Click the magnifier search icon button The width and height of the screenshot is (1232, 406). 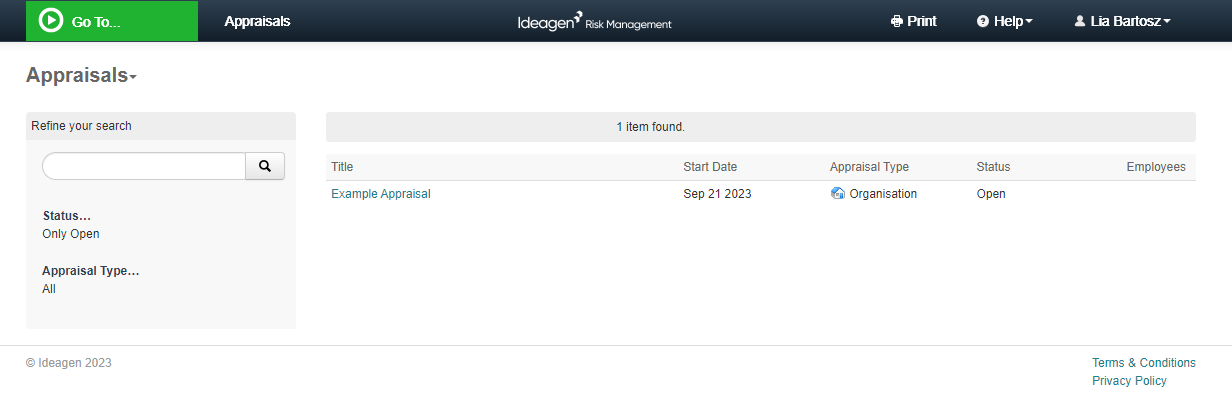265,166
